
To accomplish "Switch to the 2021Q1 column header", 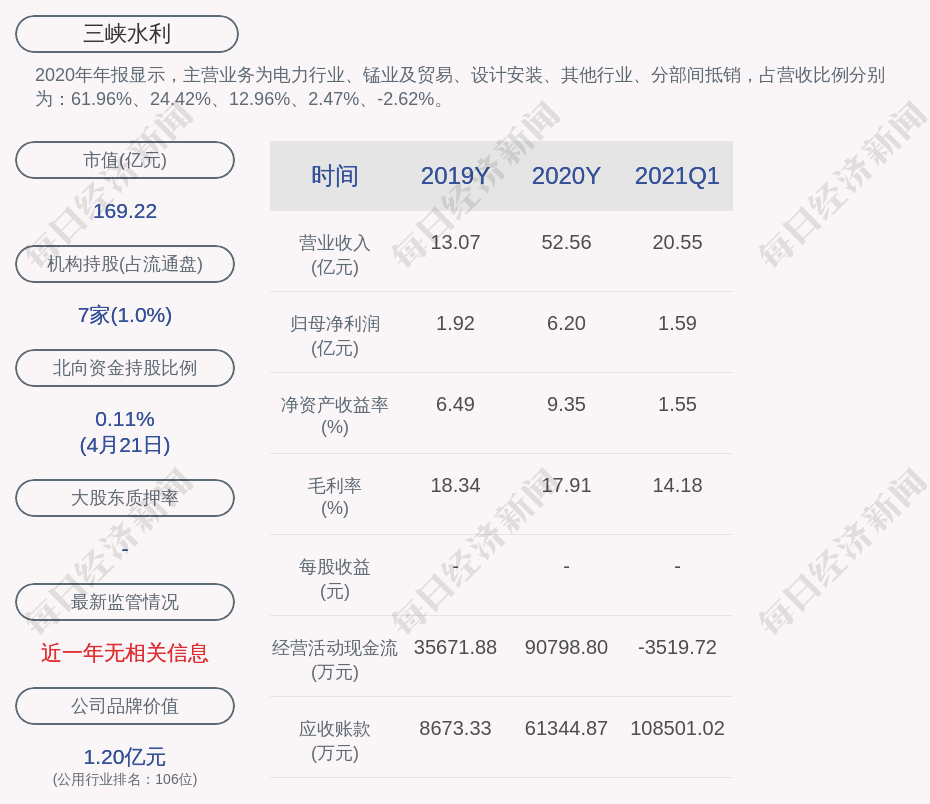I will click(x=677, y=176).
